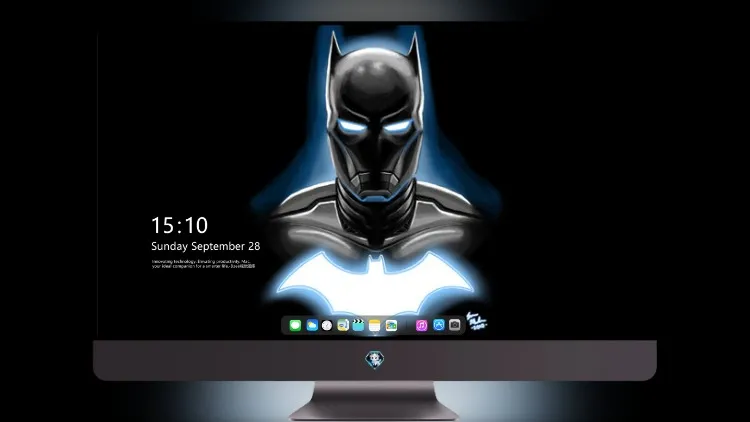Launch the pink Music app icon
The height and width of the screenshot is (422, 750).
point(421,325)
